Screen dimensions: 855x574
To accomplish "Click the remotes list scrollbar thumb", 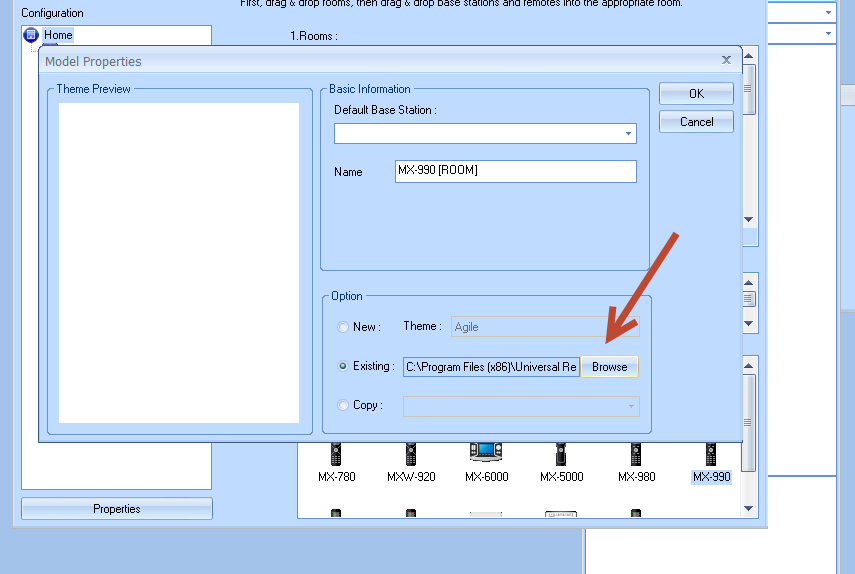I will pos(749,423).
